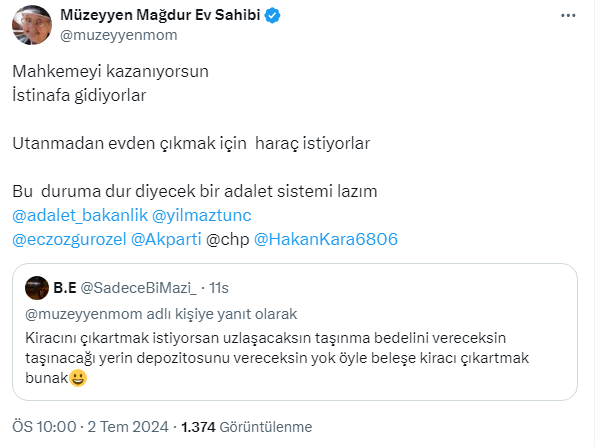The width and height of the screenshot is (603, 447).
Task: Open the @adalet_bakanlik mention
Action: [81, 216]
